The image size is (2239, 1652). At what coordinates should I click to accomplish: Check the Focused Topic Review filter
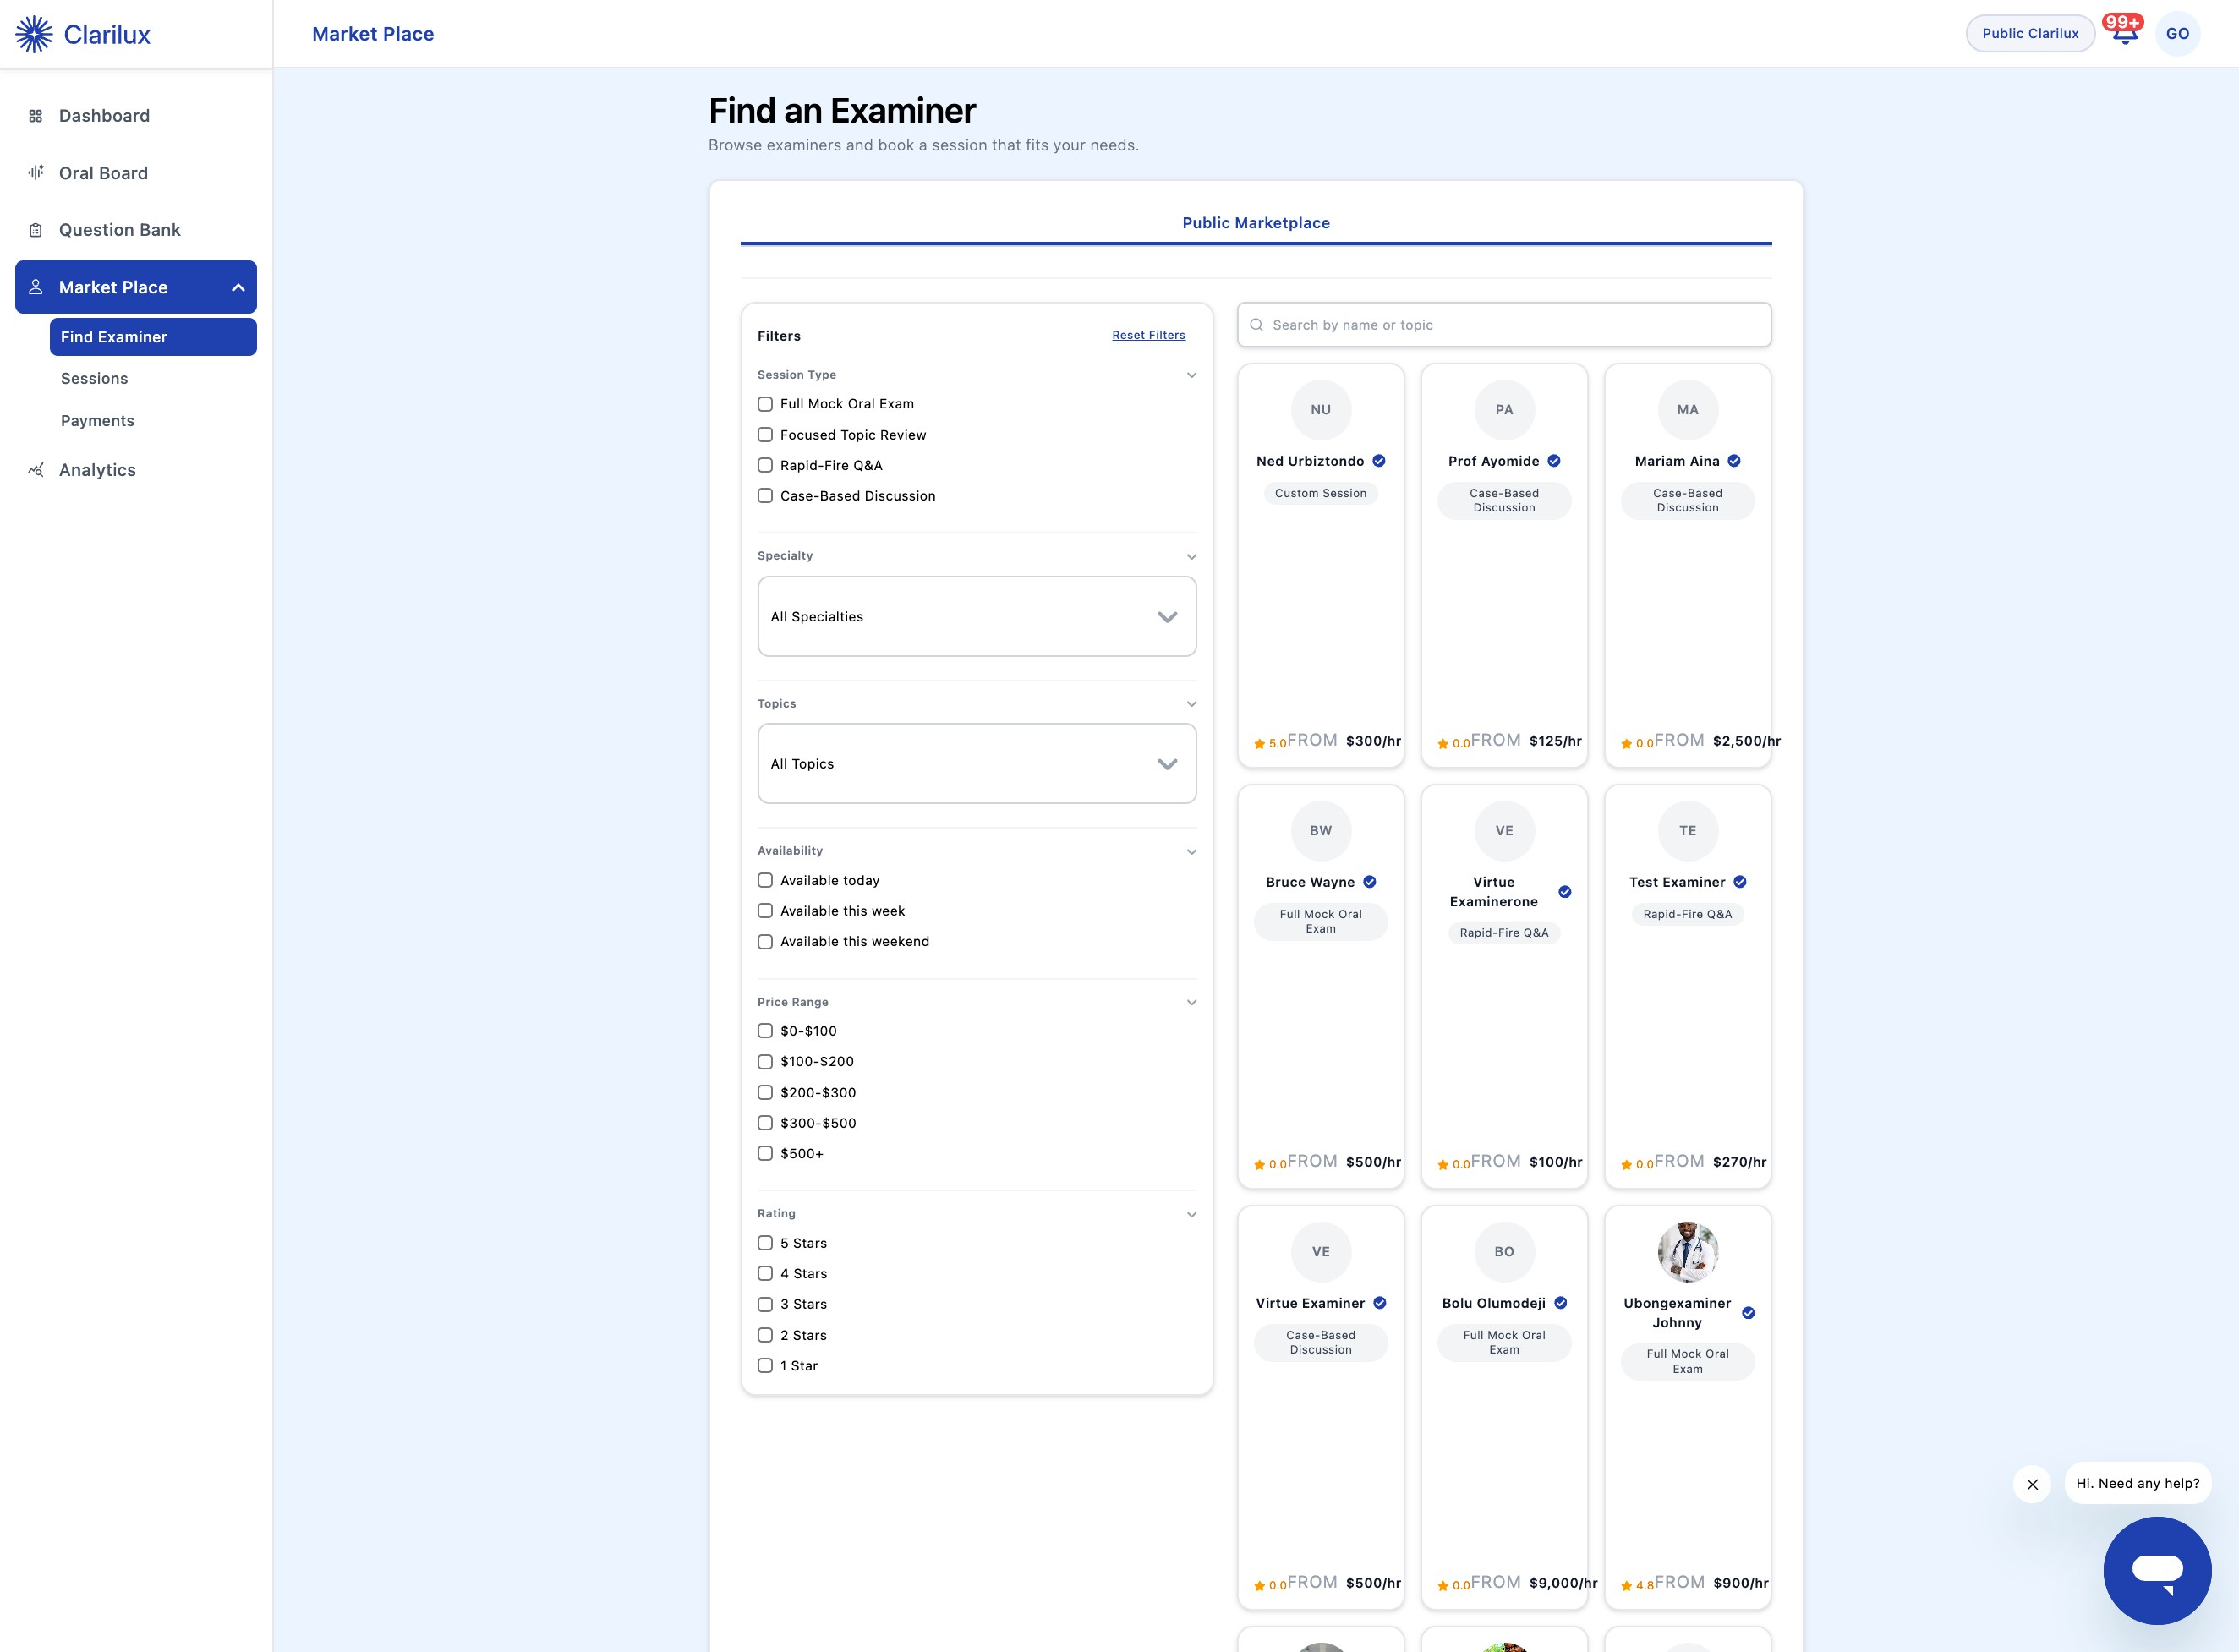[x=765, y=435]
